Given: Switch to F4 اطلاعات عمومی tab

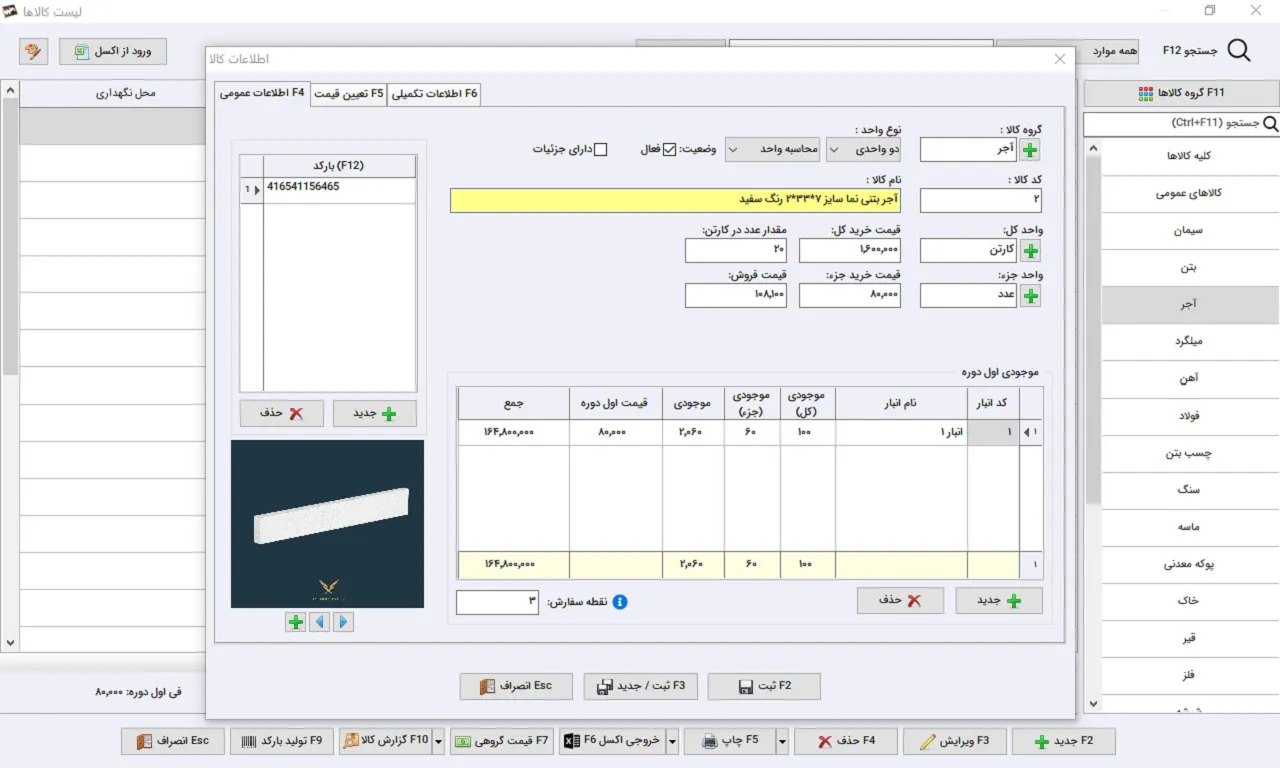Looking at the screenshot, I should coord(262,93).
